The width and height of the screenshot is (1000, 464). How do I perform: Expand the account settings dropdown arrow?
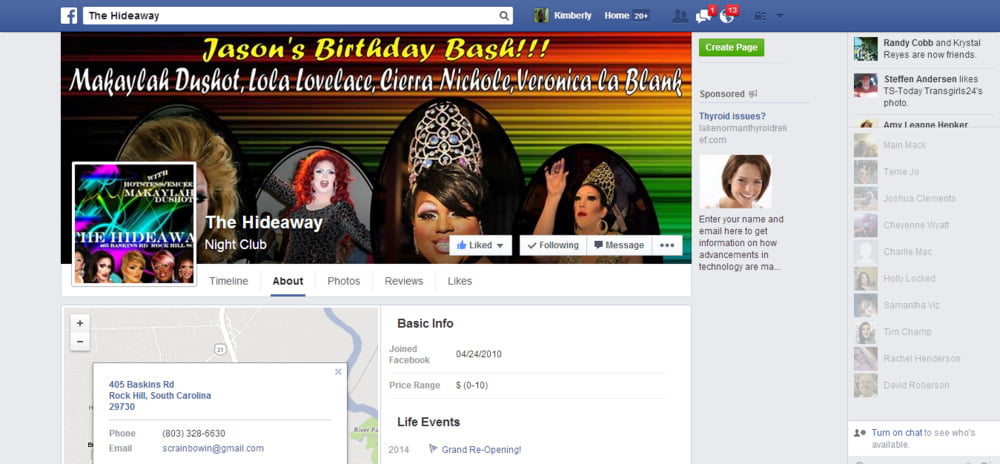click(780, 16)
